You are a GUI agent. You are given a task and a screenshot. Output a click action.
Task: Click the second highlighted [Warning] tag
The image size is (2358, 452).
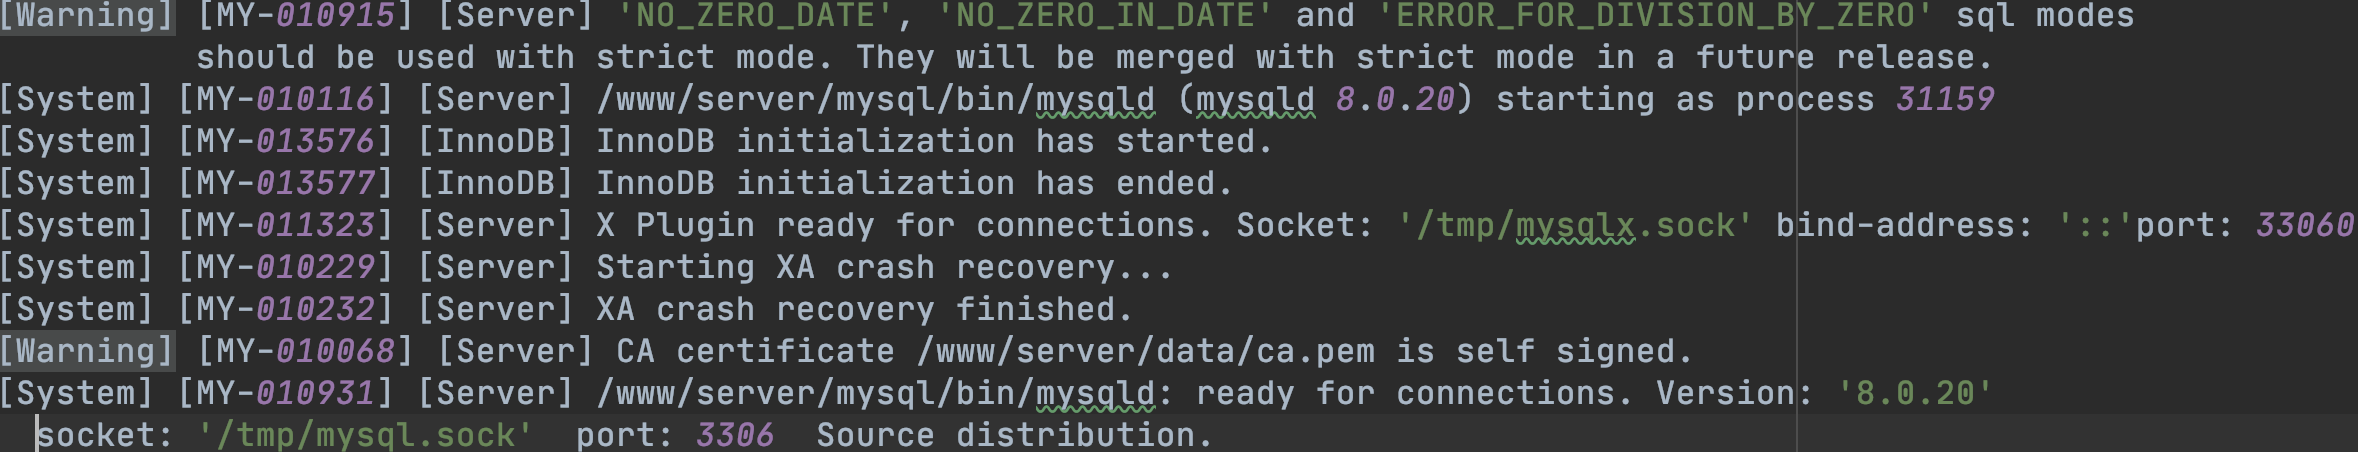pos(87,351)
